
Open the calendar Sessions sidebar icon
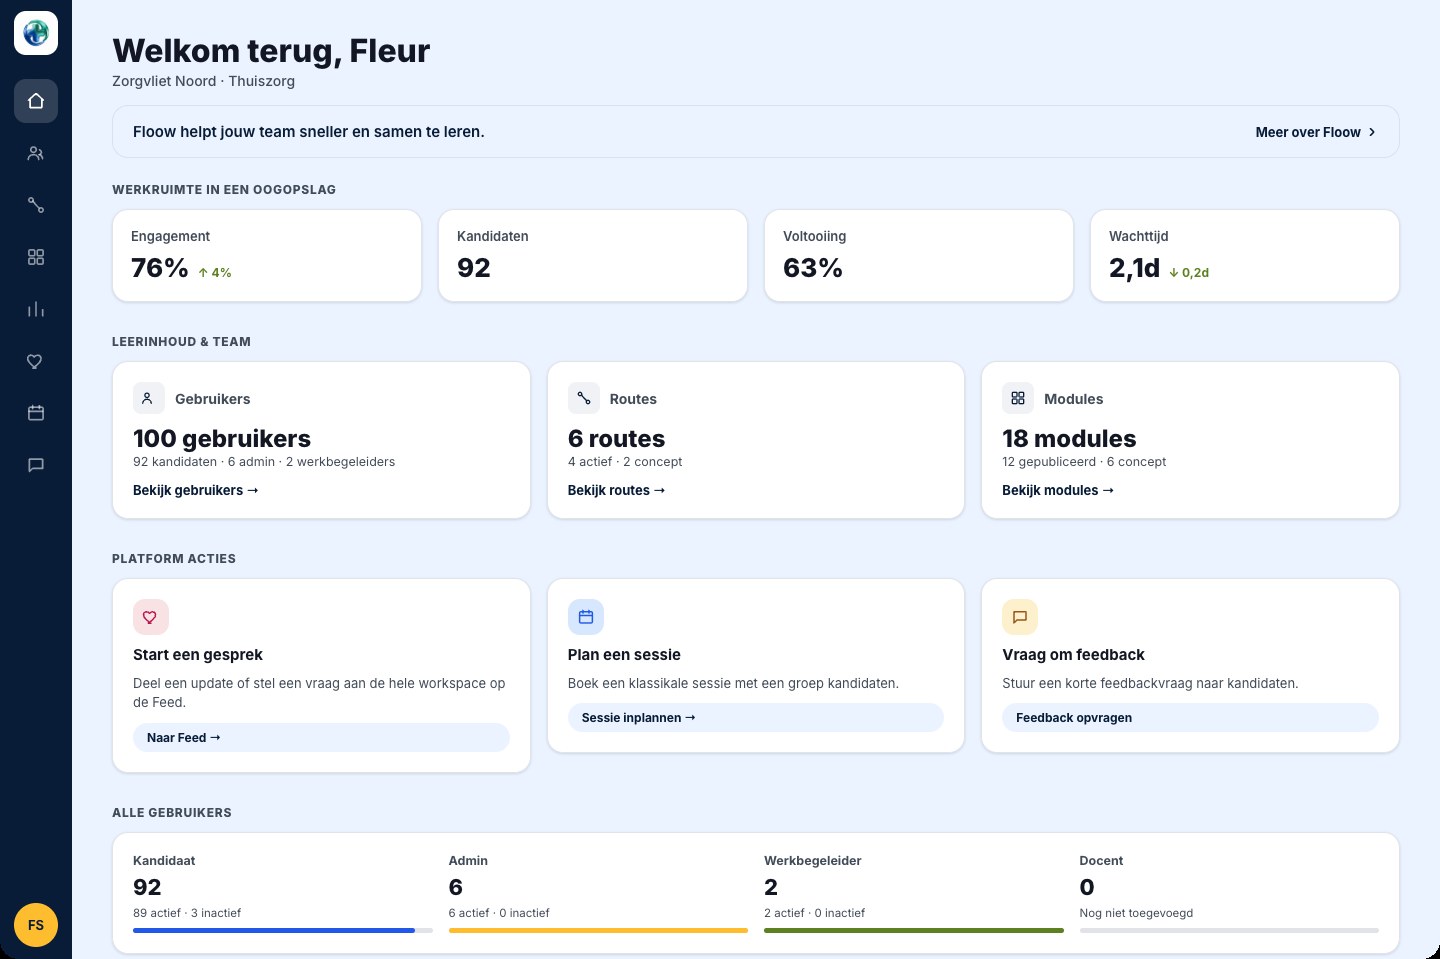pyautogui.click(x=36, y=413)
